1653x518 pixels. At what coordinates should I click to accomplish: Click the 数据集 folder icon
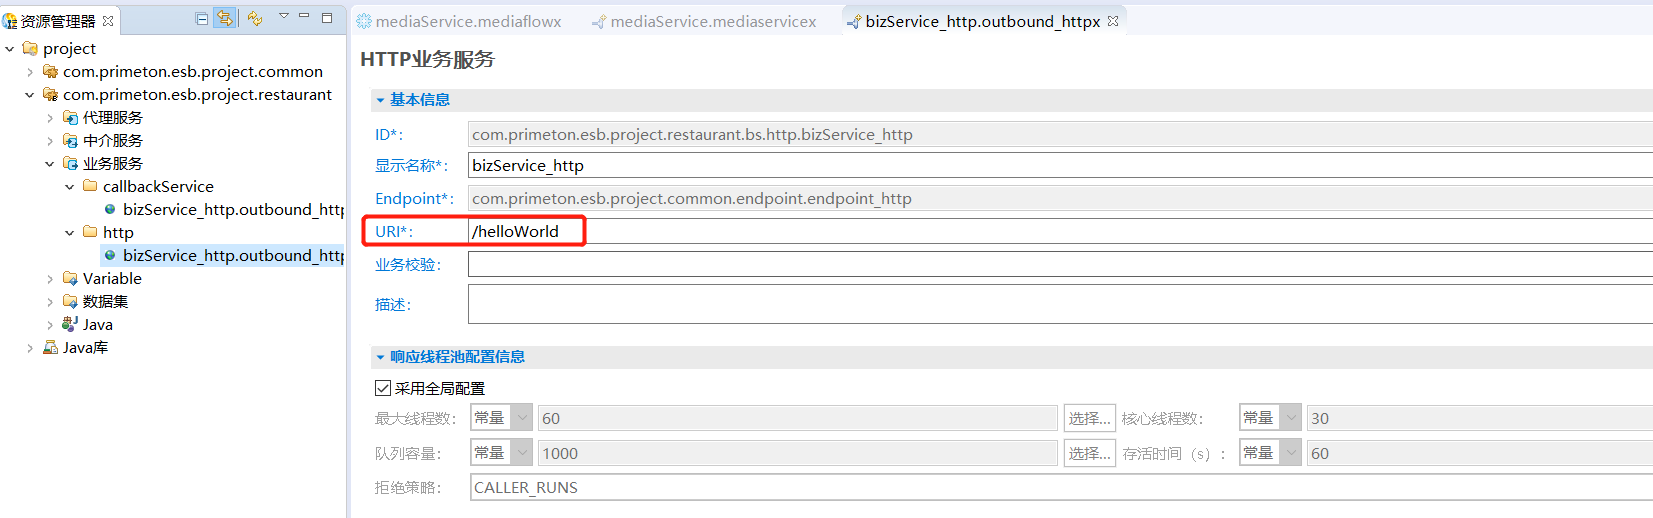tap(70, 302)
